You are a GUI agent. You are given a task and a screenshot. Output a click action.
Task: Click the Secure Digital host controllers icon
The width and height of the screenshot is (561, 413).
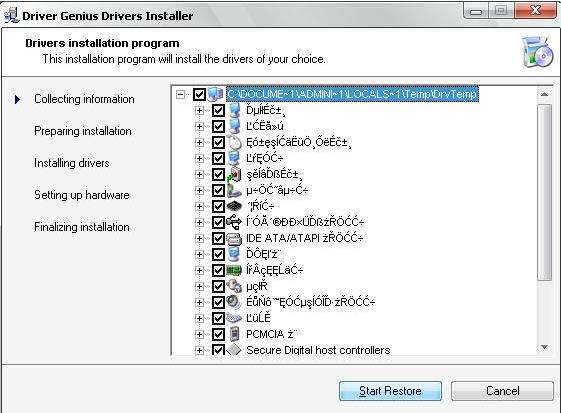click(x=234, y=350)
